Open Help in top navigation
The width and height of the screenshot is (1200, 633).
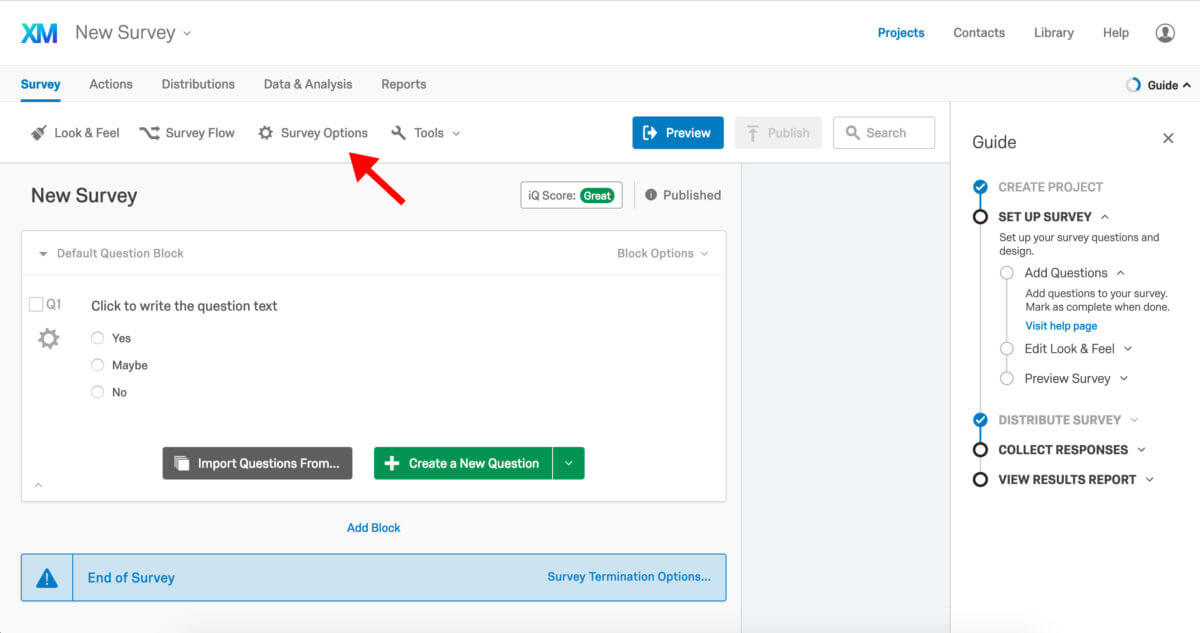(1116, 33)
